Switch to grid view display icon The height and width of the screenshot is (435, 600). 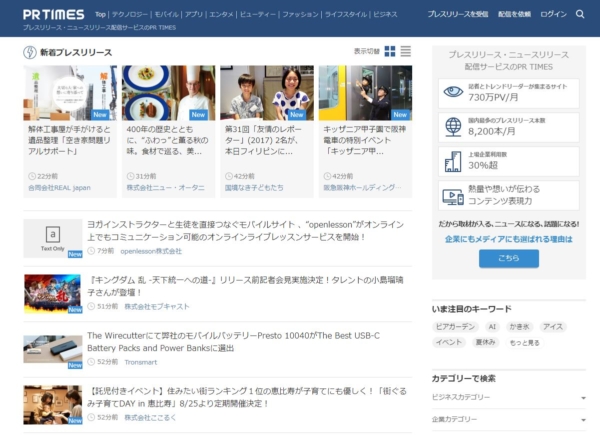pyautogui.click(x=390, y=51)
